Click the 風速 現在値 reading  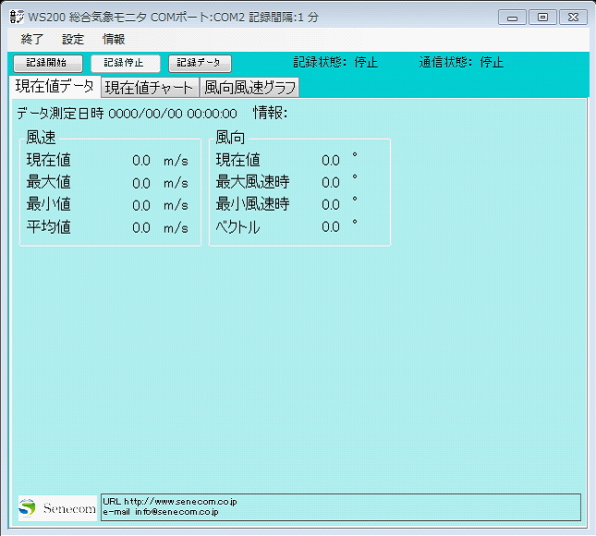click(141, 160)
